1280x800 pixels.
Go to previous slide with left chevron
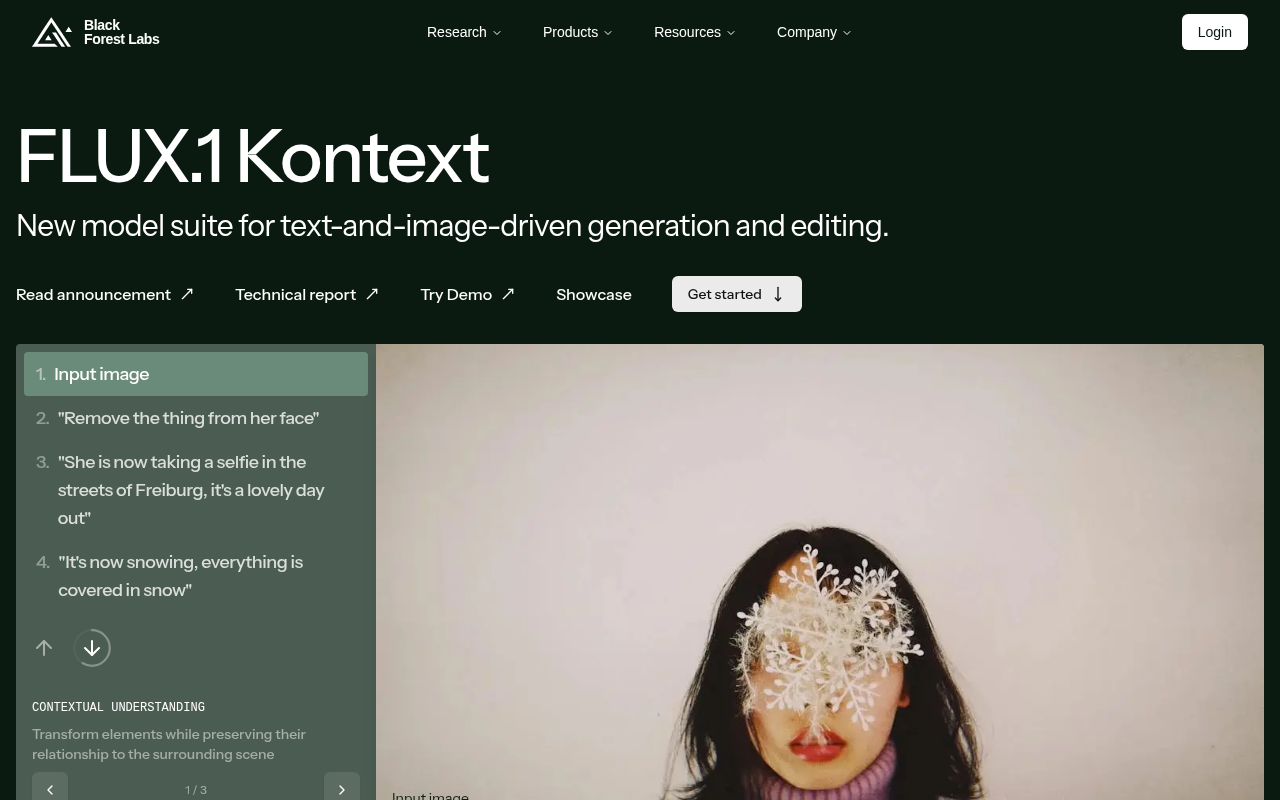point(50,789)
